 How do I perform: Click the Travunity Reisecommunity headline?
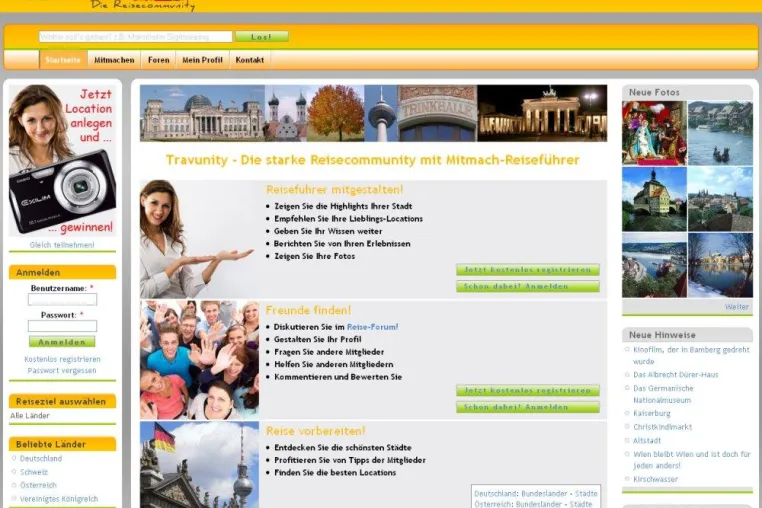click(373, 160)
